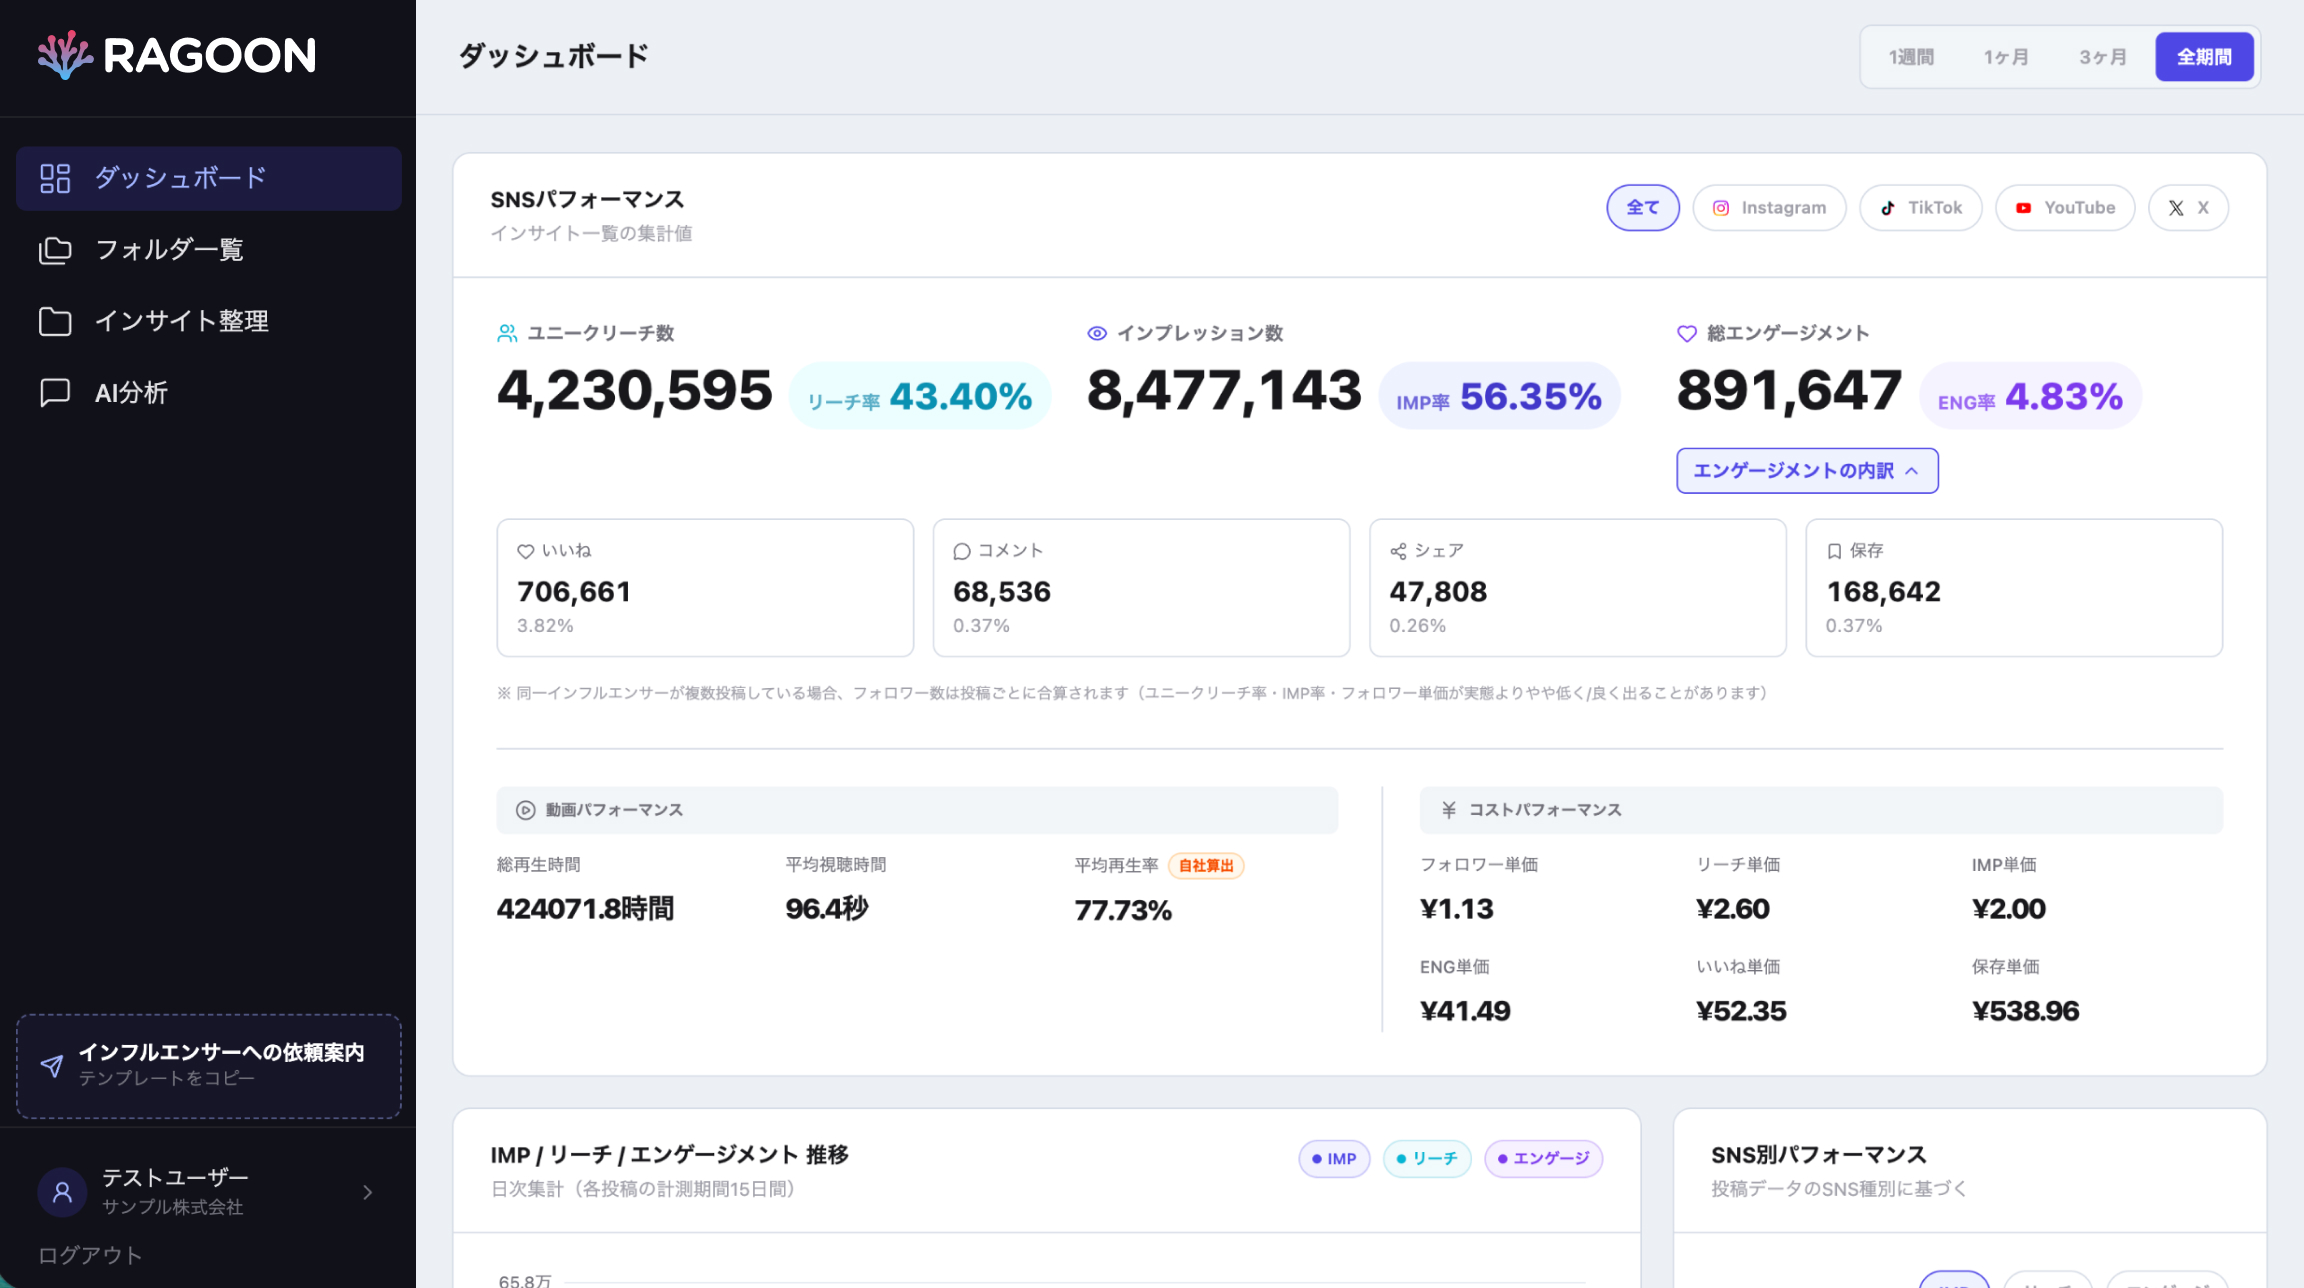Click the コストパフォーマンス yen icon
2304x1288 pixels.
(1448, 810)
